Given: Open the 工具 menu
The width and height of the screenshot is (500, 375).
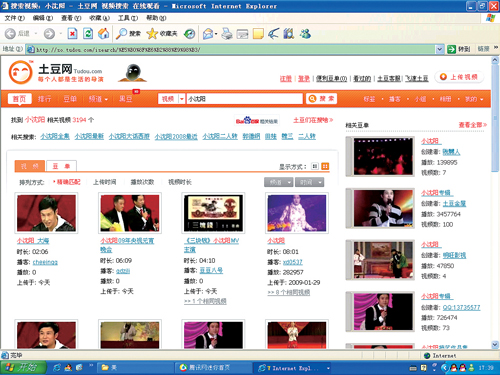Looking at the screenshot, I should [x=127, y=18].
